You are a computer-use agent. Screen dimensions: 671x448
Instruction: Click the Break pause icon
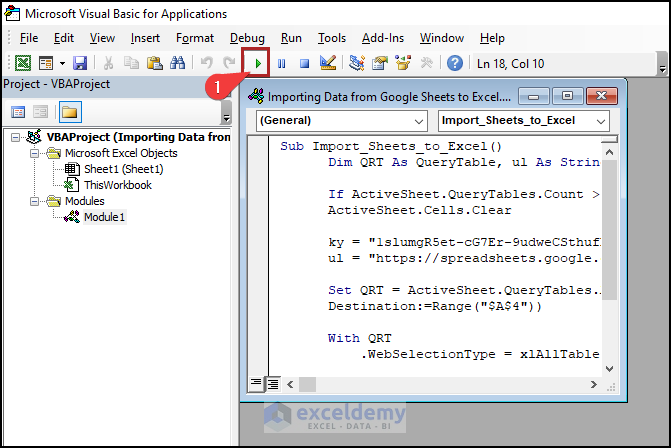(x=282, y=64)
